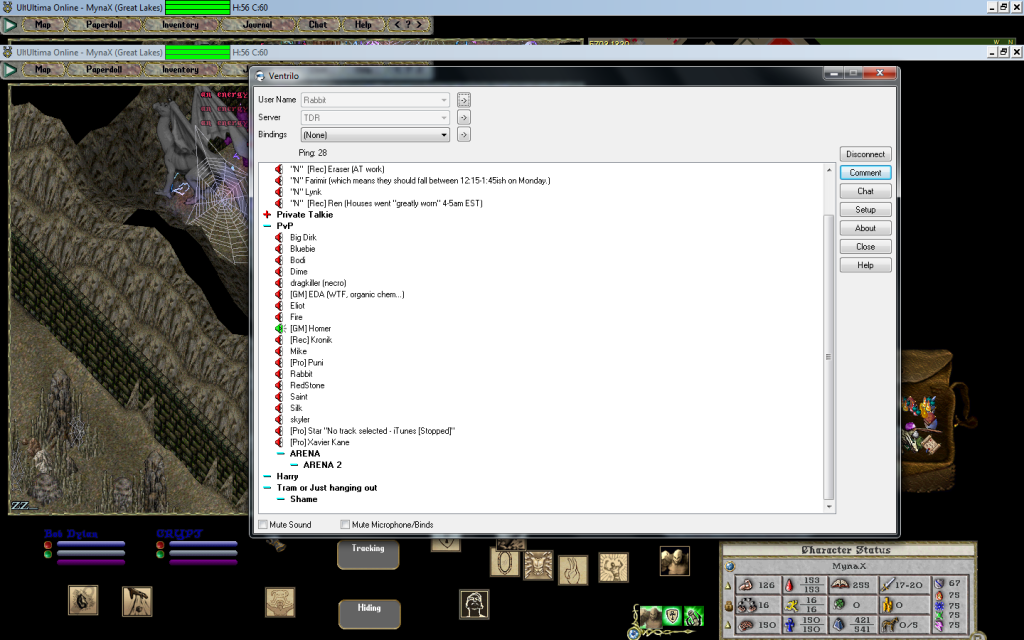Click the speaker icon beside Big Dirk
1024x640 pixels.
click(x=280, y=238)
